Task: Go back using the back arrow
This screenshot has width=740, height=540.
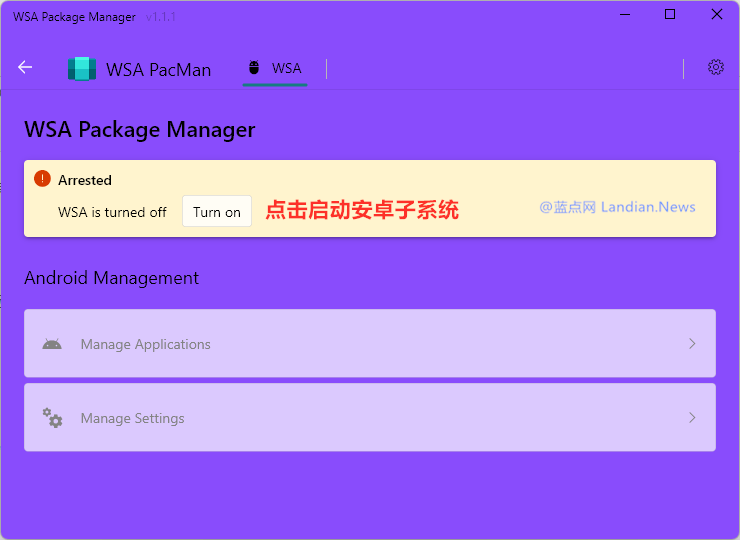Action: pos(25,68)
